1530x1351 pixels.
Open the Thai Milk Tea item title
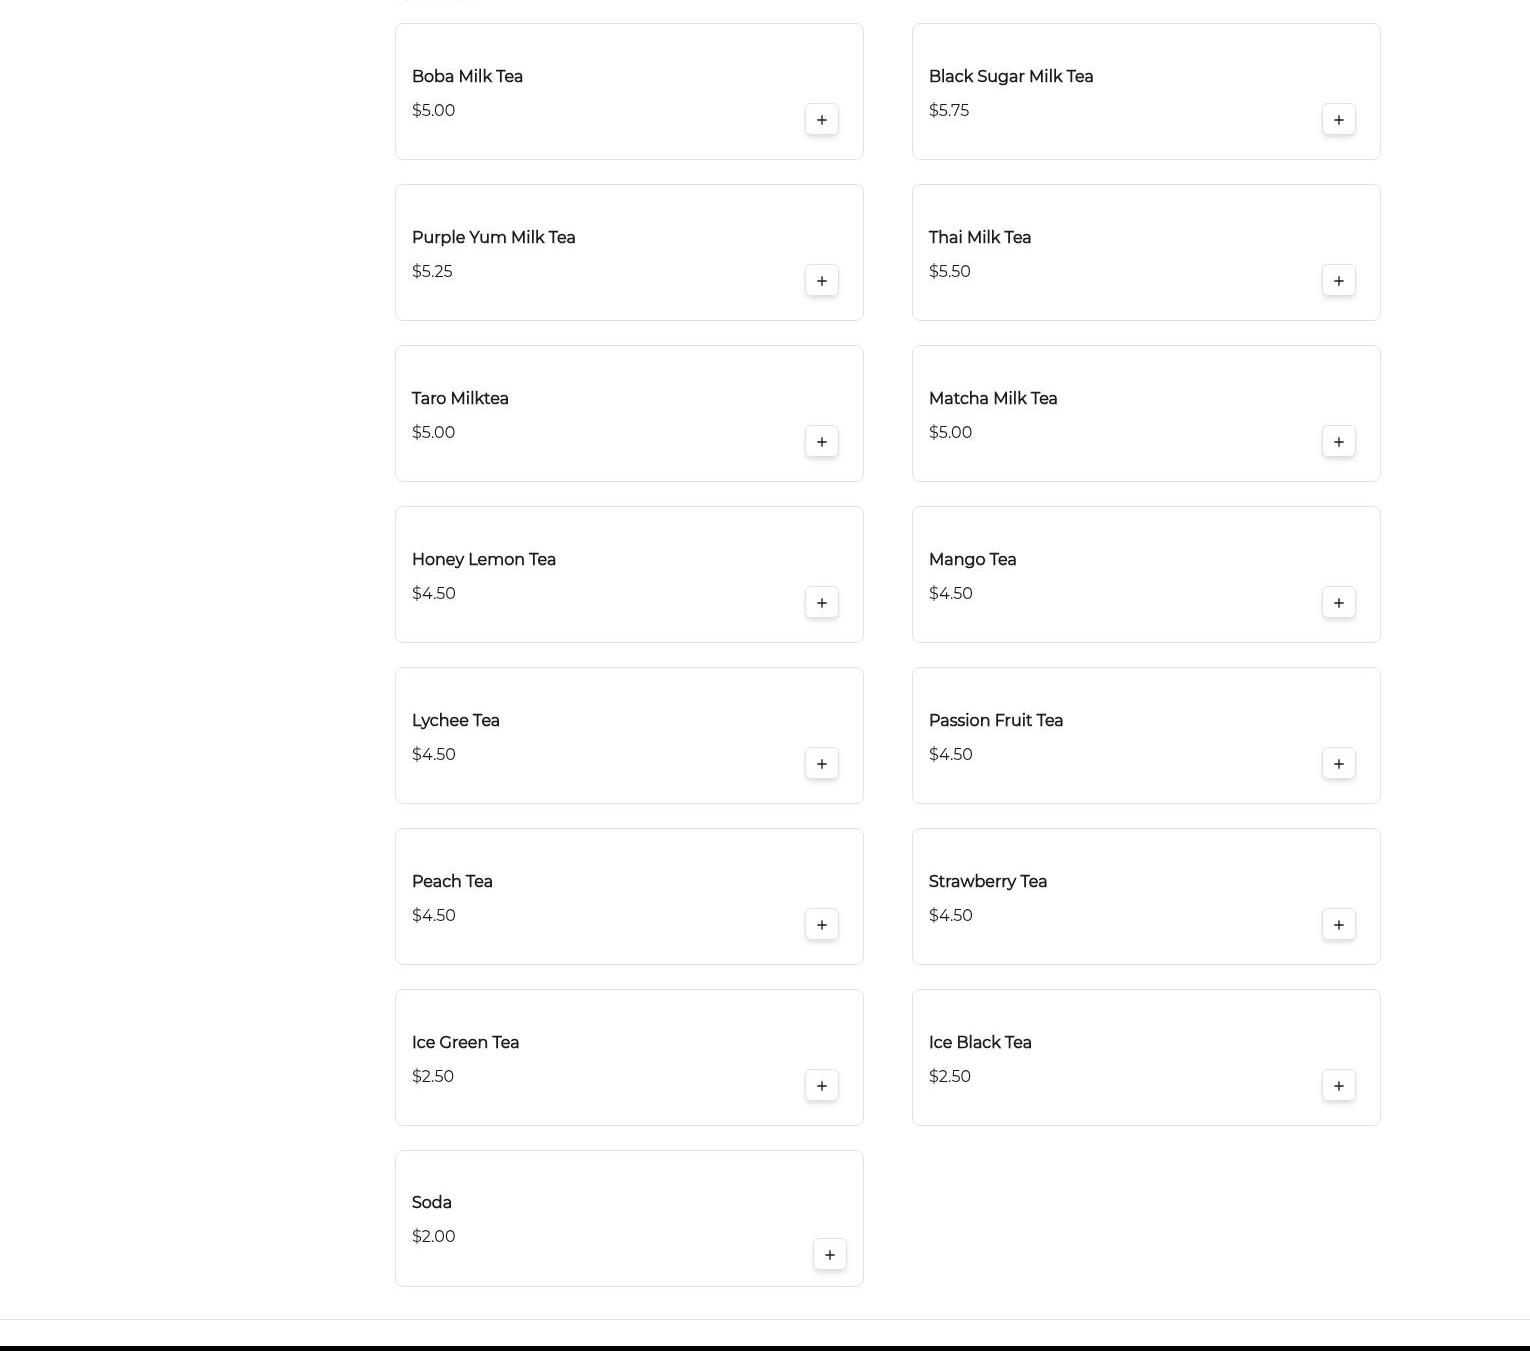980,237
